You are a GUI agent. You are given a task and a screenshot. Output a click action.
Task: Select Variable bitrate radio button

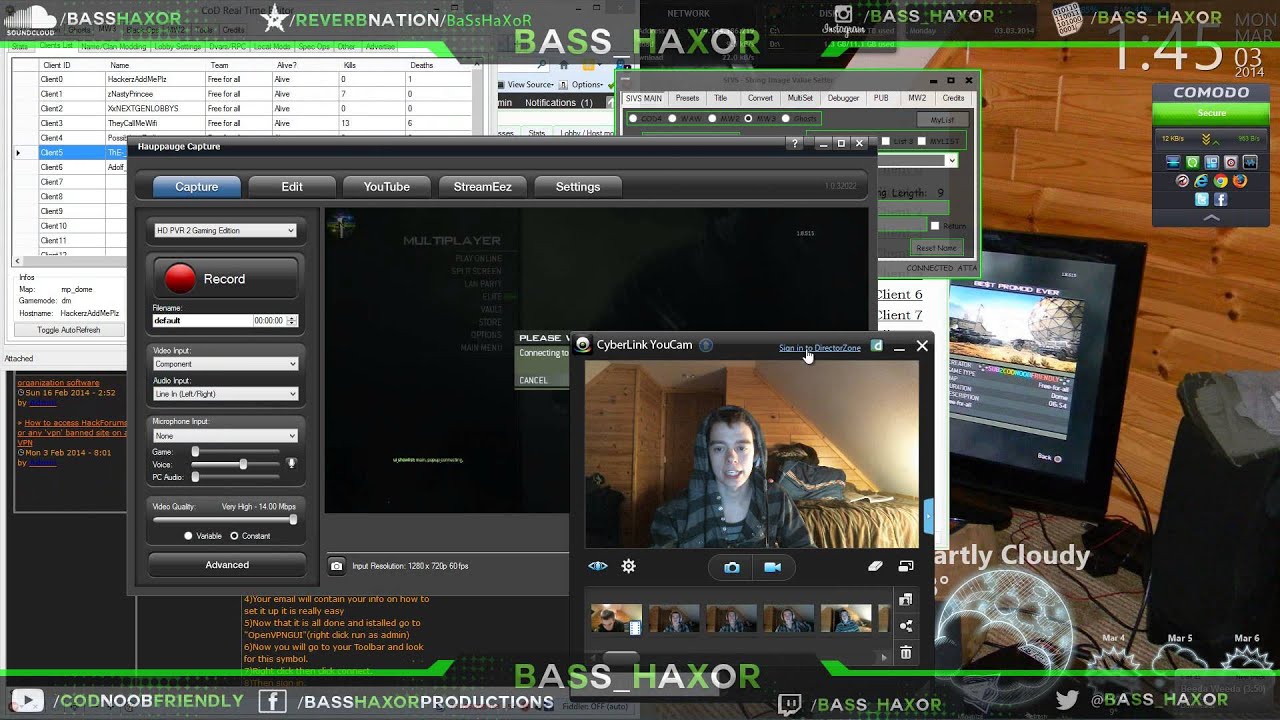[188, 536]
